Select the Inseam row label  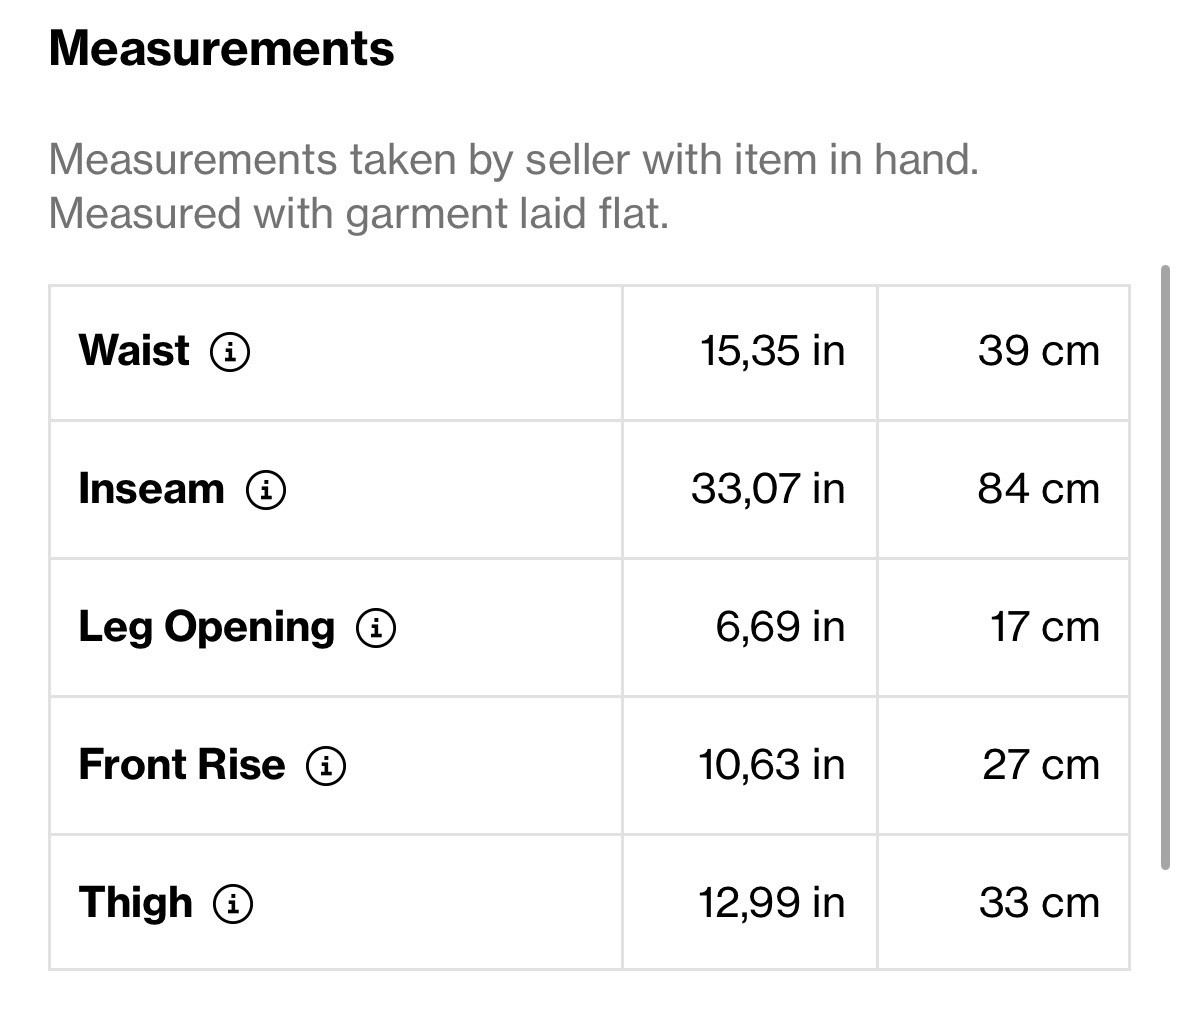tap(151, 489)
